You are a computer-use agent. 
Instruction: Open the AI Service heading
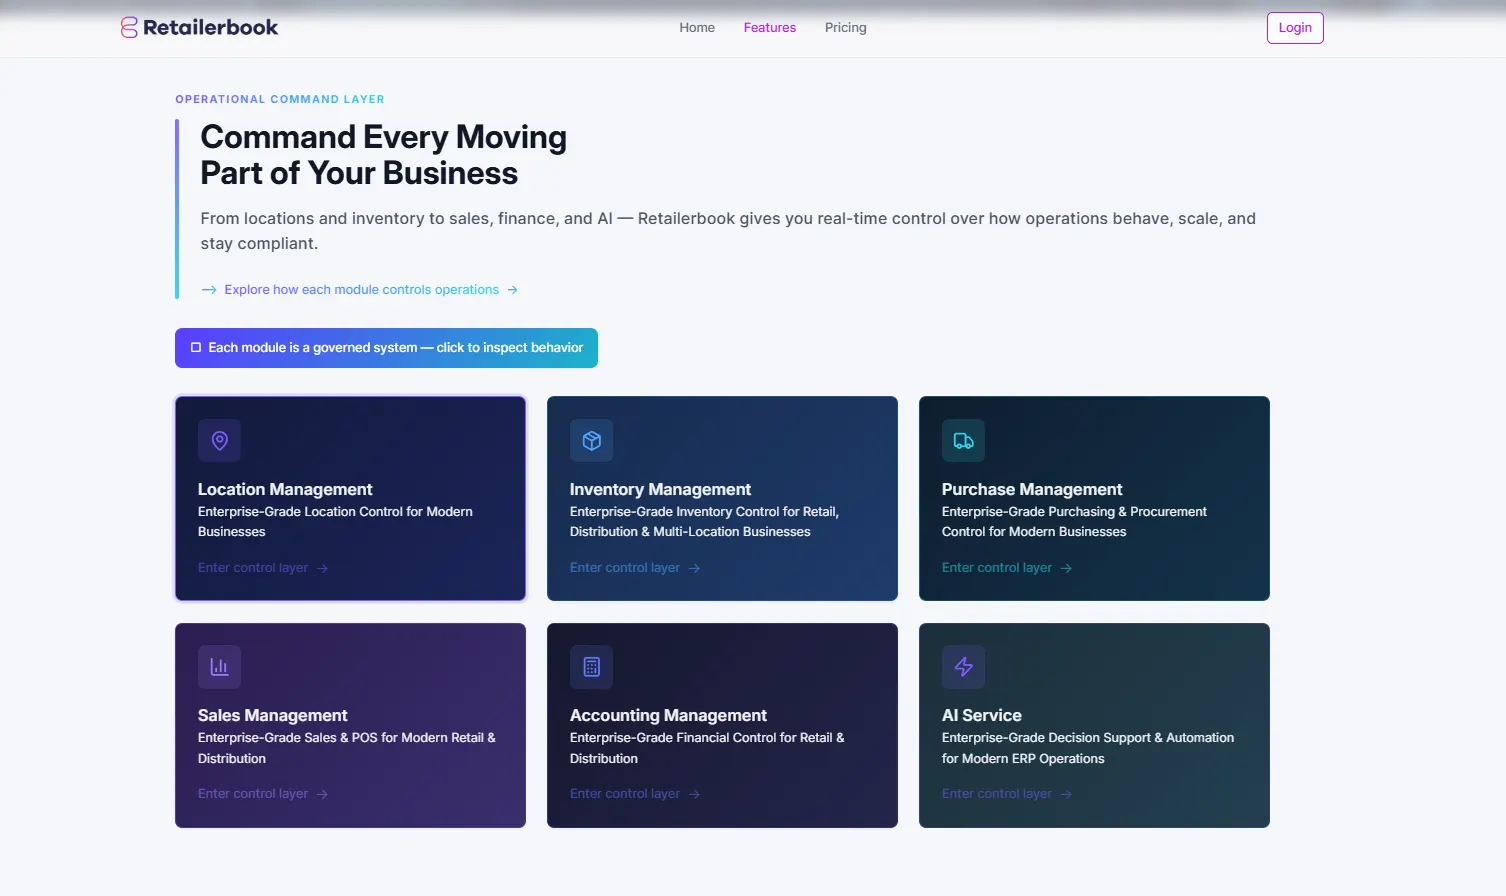(981, 715)
